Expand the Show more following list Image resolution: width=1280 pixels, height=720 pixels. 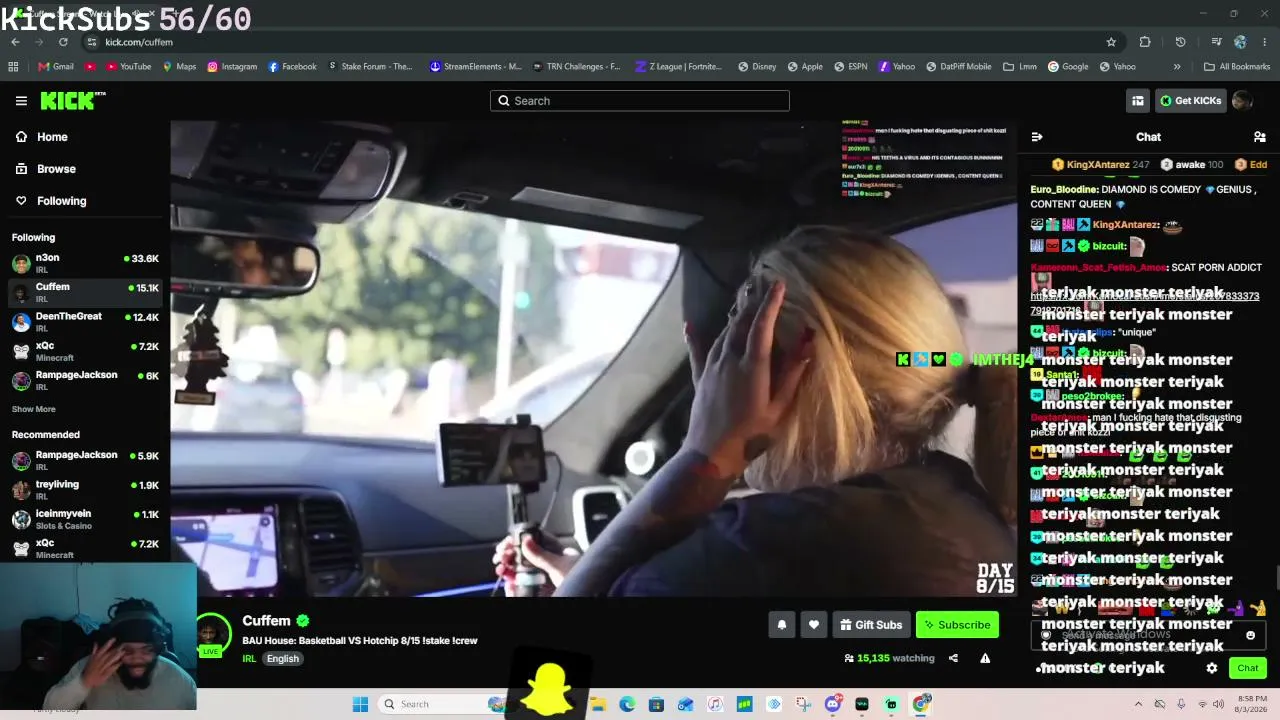34,409
